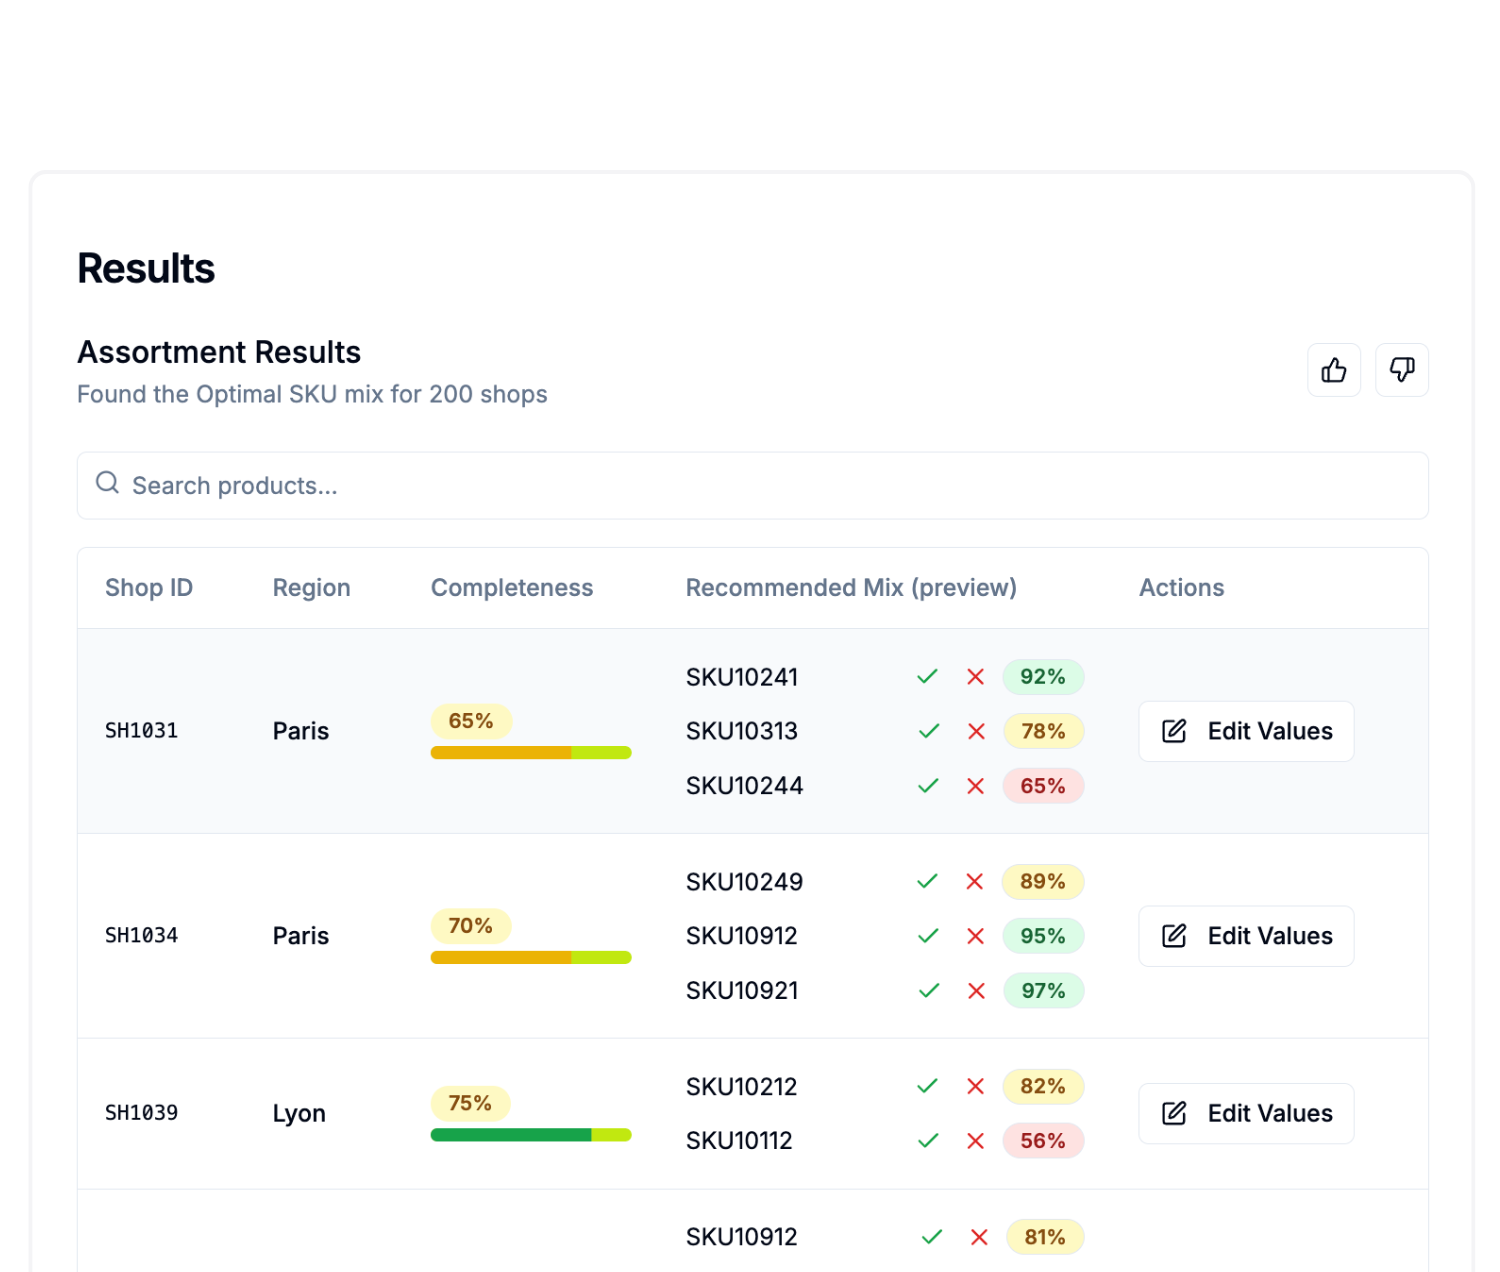Click the search magnifier icon
The height and width of the screenshot is (1272, 1500).
point(107,483)
